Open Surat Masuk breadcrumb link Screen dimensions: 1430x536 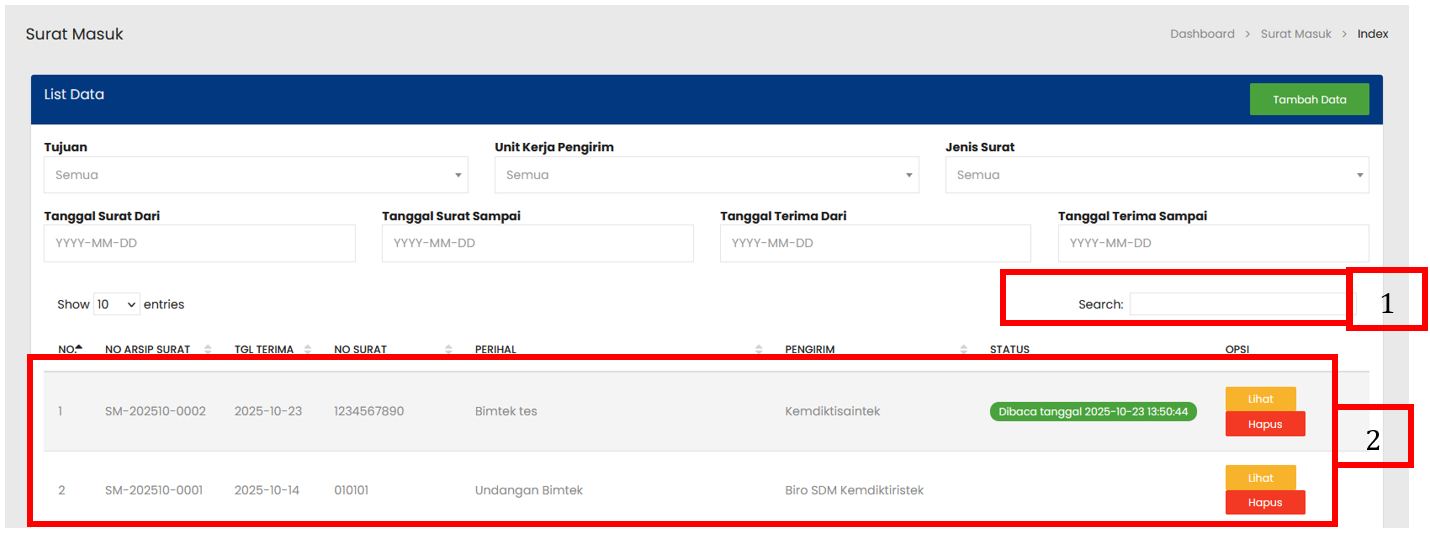(x=1295, y=34)
